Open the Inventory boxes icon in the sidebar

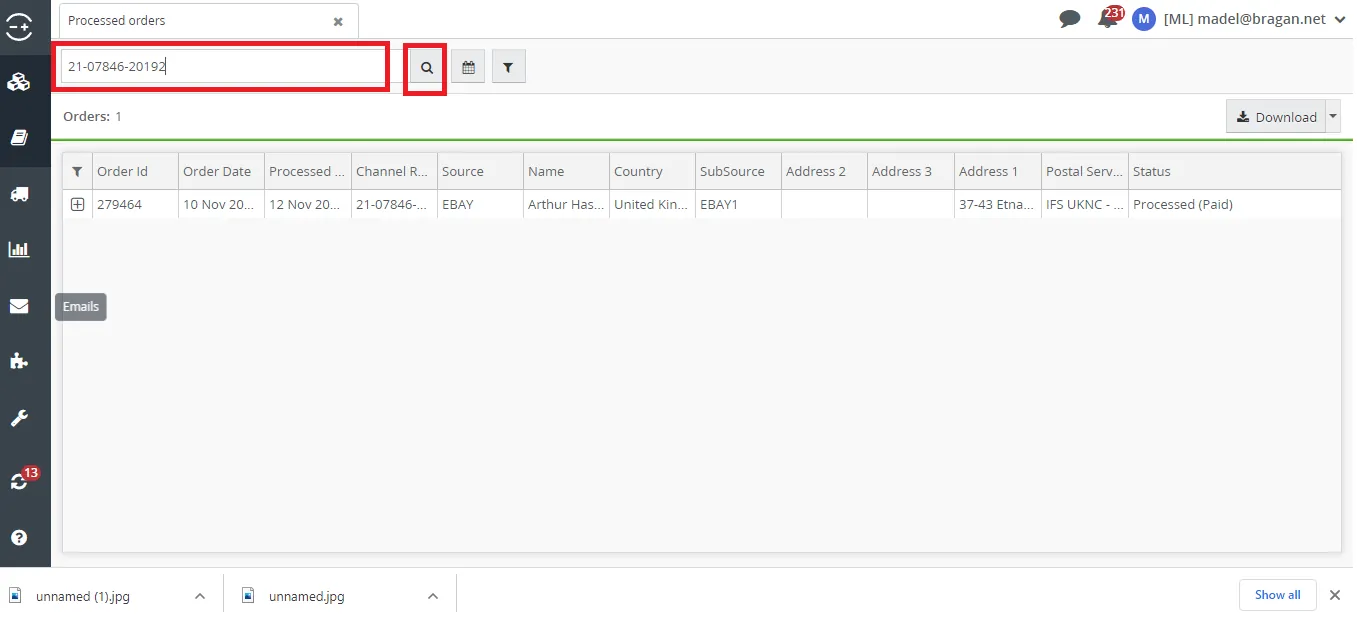click(x=19, y=82)
